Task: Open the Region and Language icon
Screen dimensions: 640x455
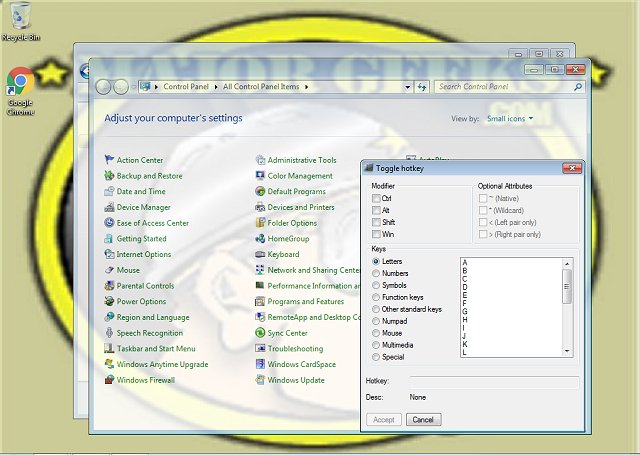Action: (109, 317)
